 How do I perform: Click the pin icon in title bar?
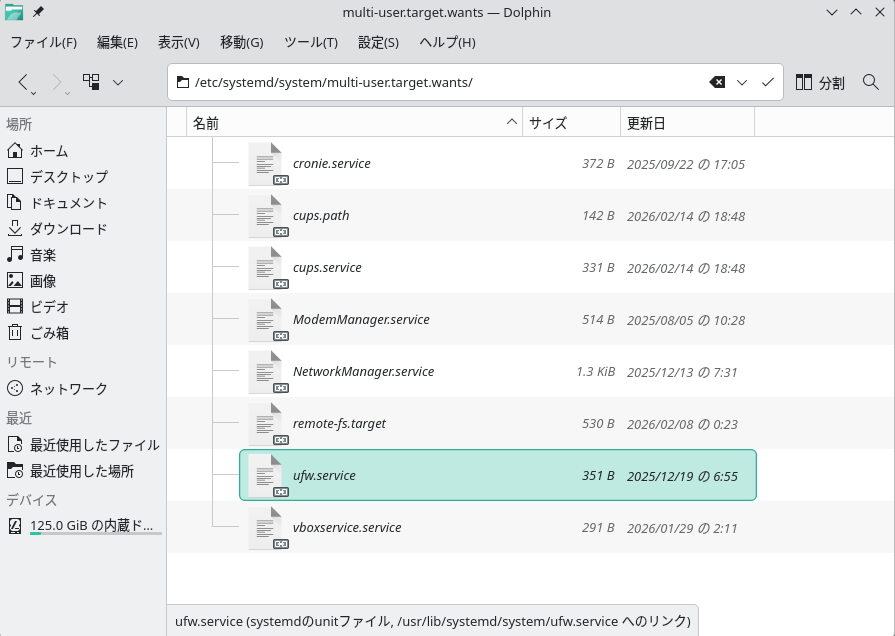pyautogui.click(x=38, y=12)
